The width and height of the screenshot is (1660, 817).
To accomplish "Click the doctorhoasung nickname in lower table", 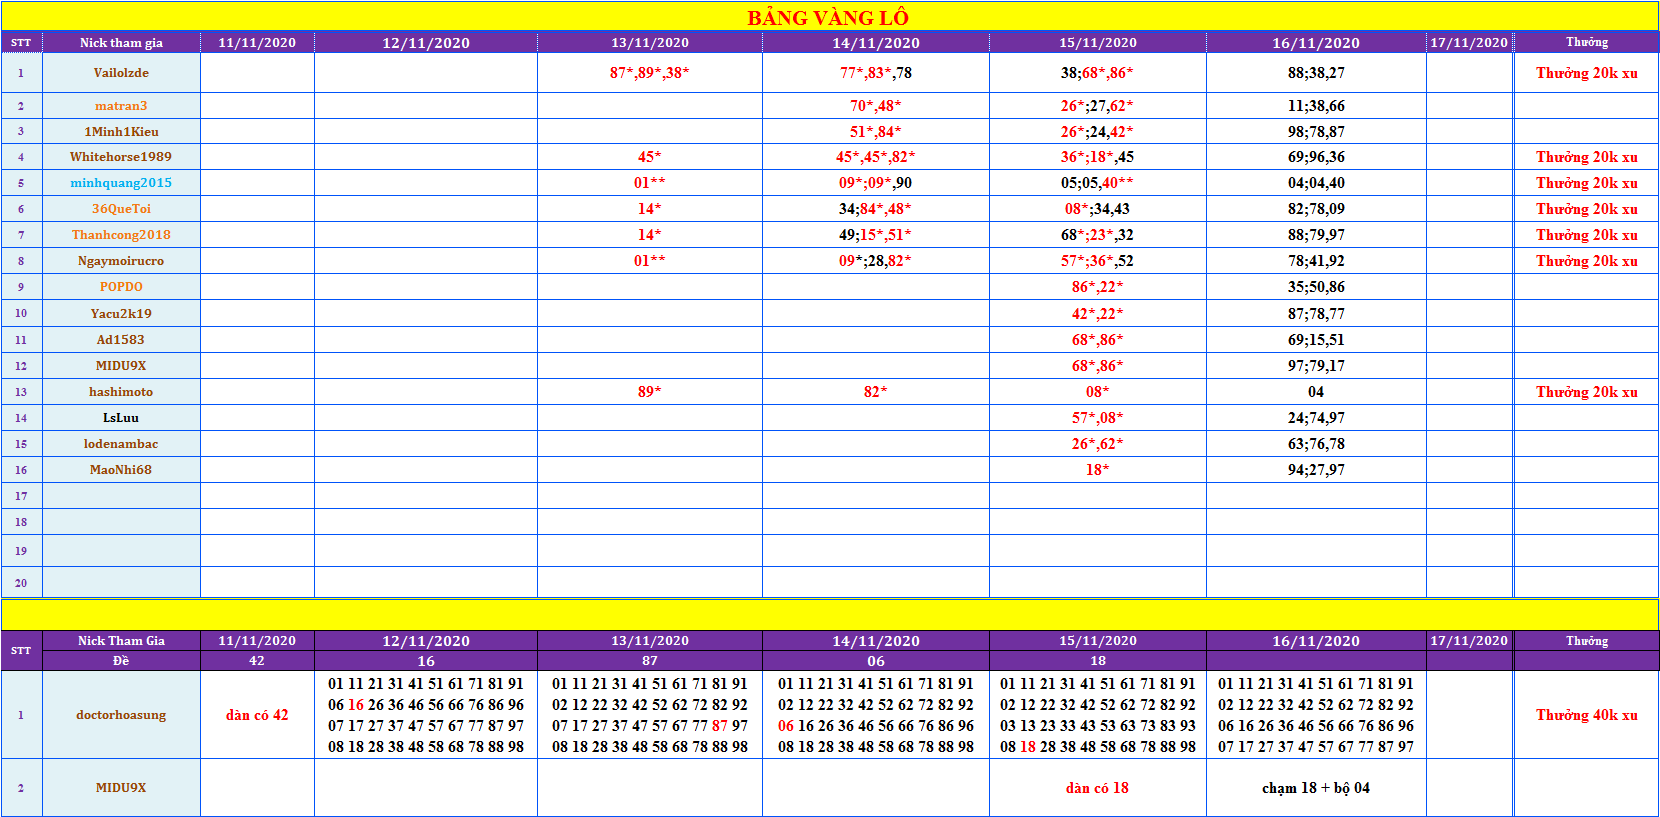I will (x=121, y=715).
